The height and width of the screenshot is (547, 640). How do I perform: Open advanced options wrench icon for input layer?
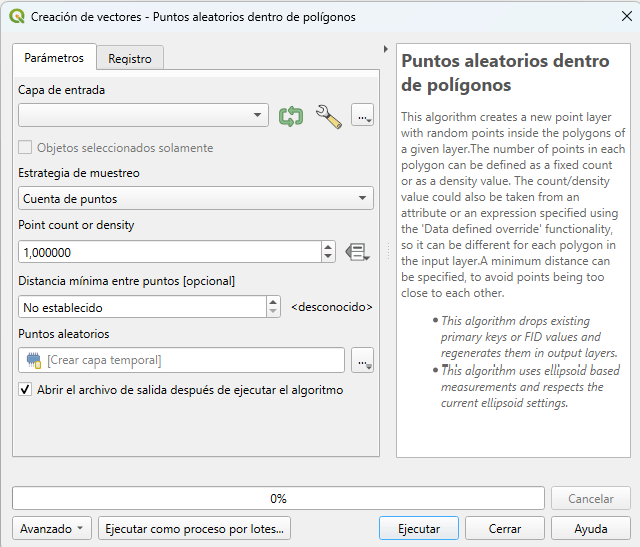click(329, 116)
